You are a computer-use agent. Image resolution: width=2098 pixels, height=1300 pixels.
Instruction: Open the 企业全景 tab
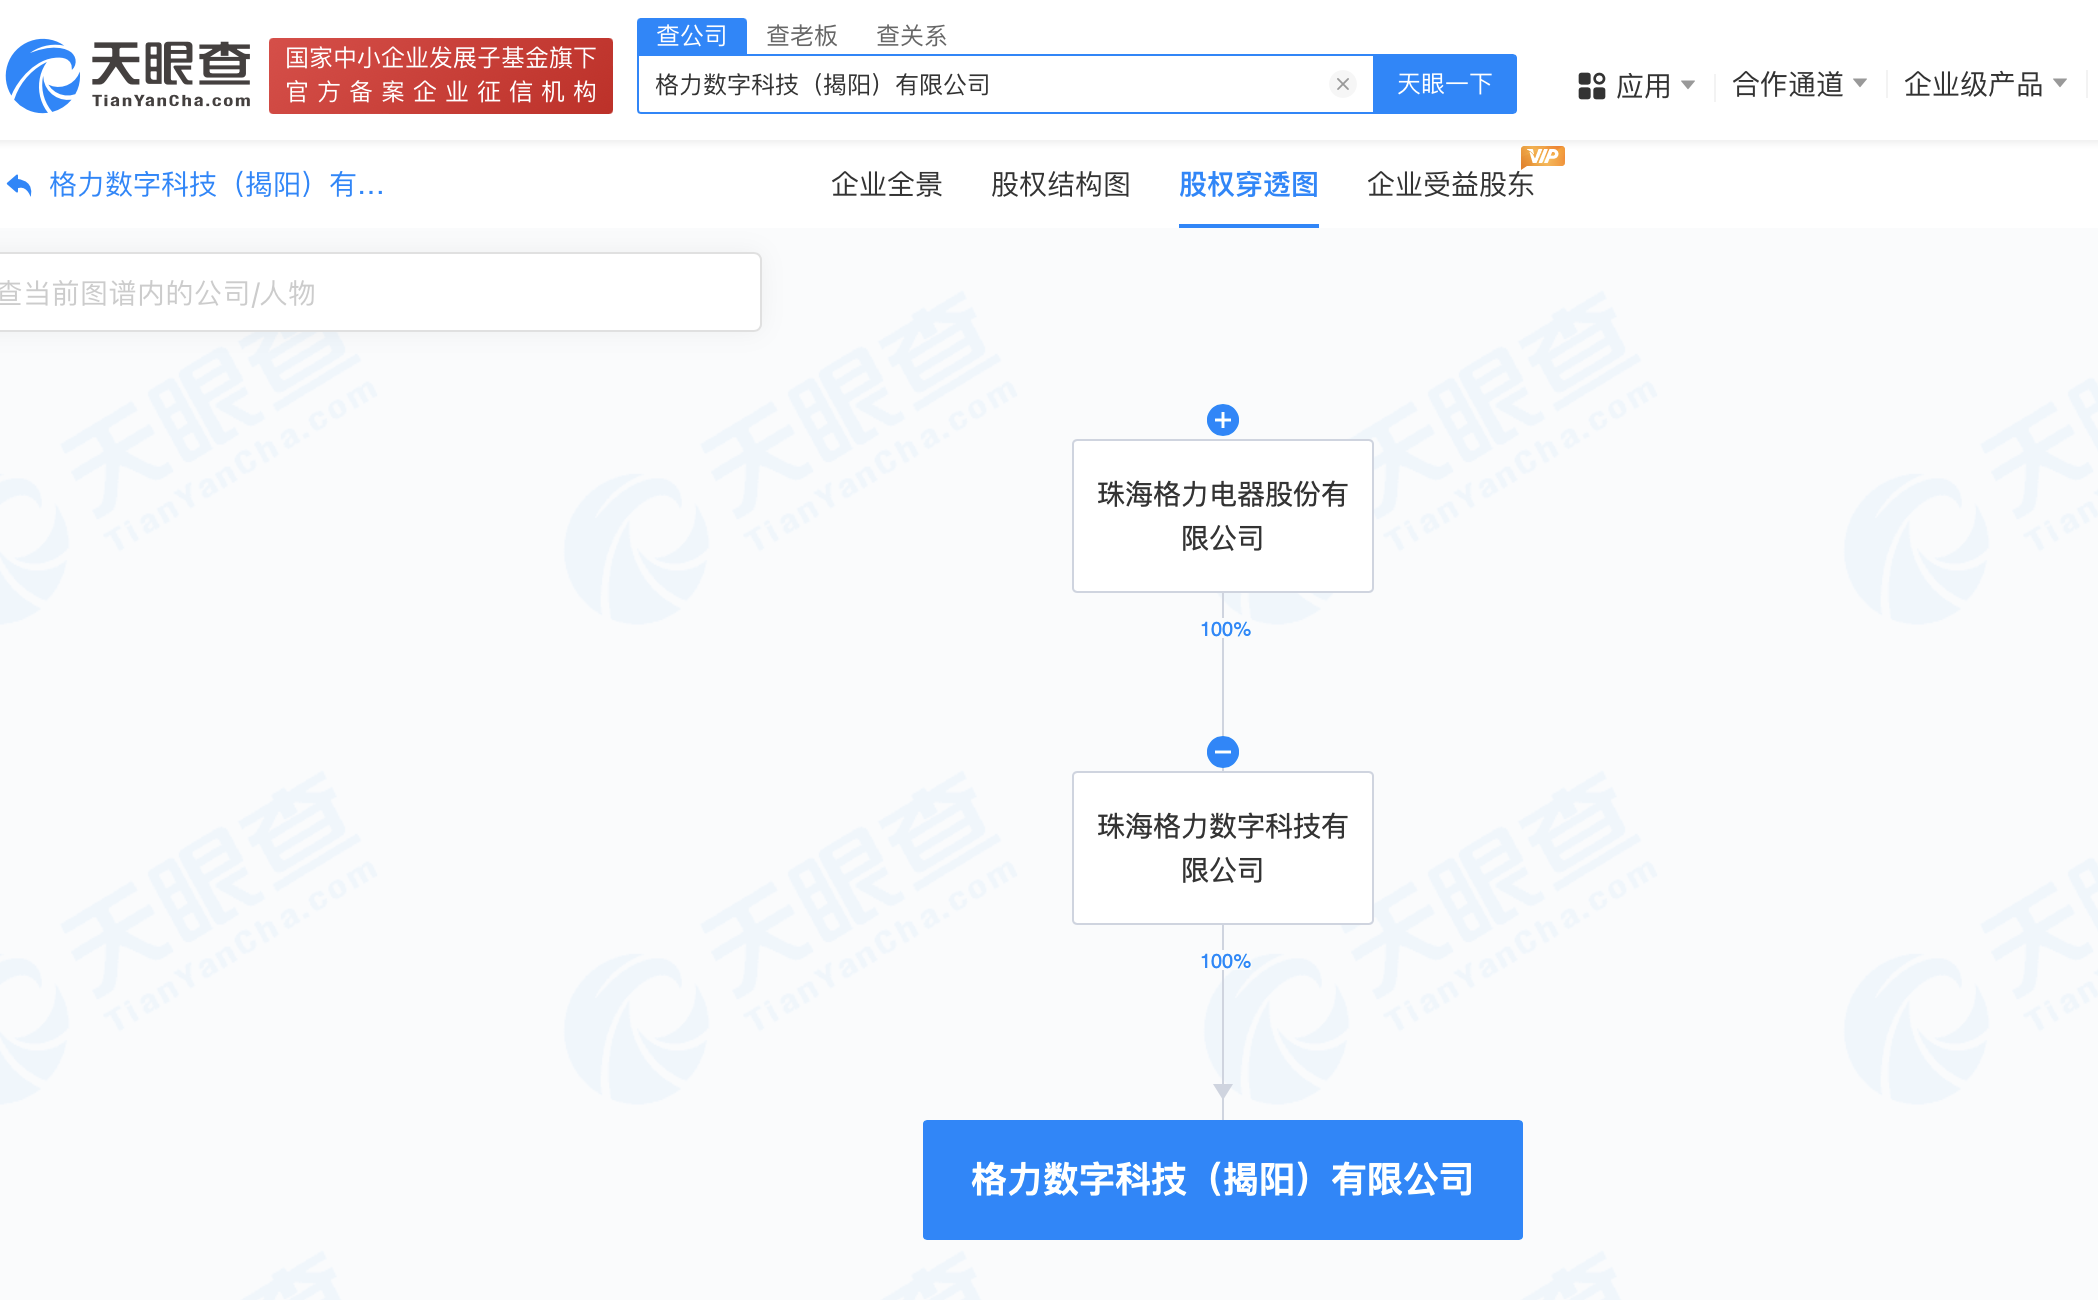click(x=886, y=185)
